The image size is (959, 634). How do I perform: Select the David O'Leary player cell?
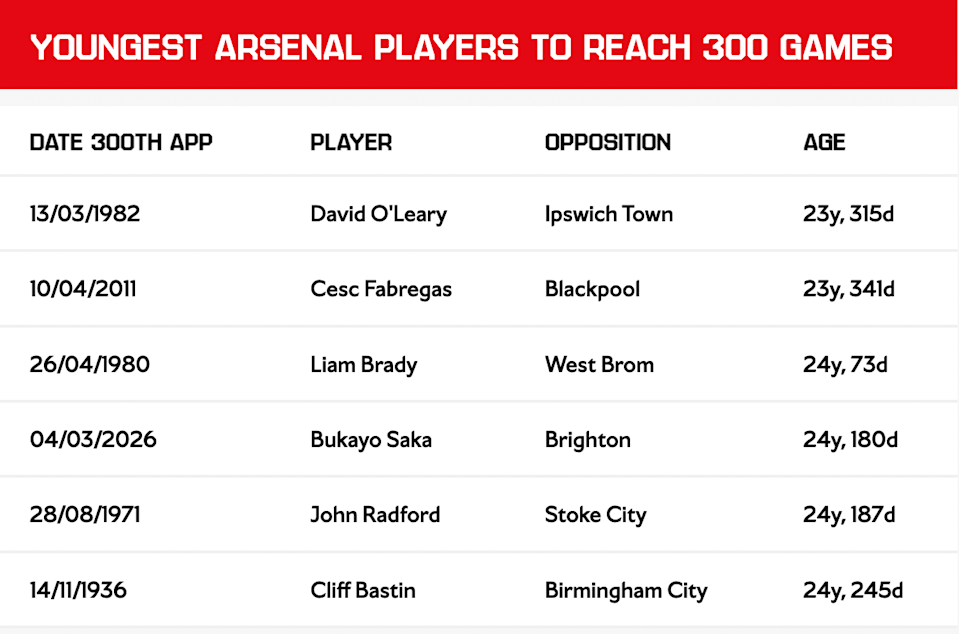pyautogui.click(x=378, y=214)
